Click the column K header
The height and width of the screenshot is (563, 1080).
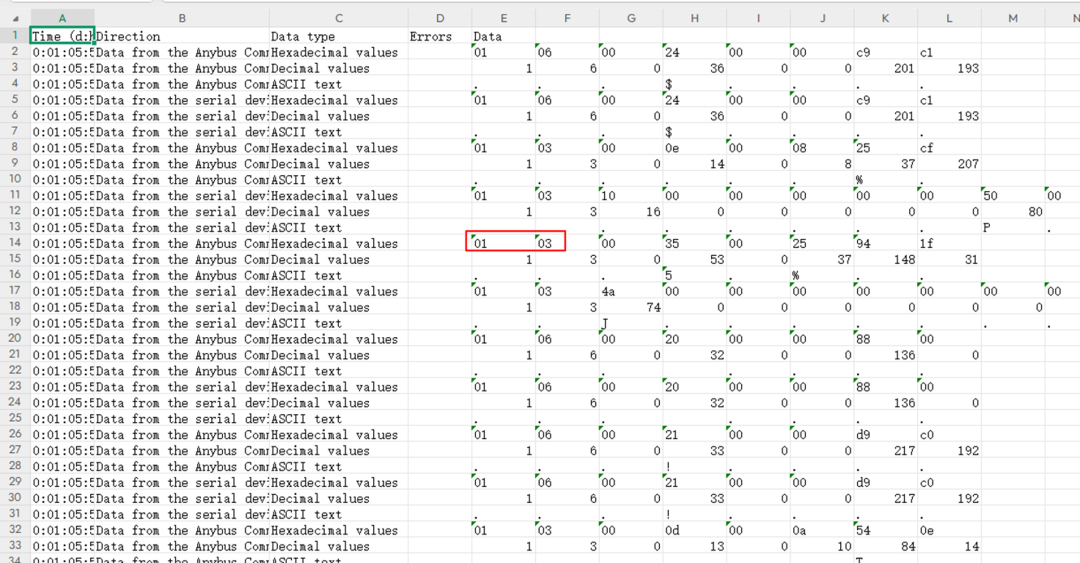(885, 18)
